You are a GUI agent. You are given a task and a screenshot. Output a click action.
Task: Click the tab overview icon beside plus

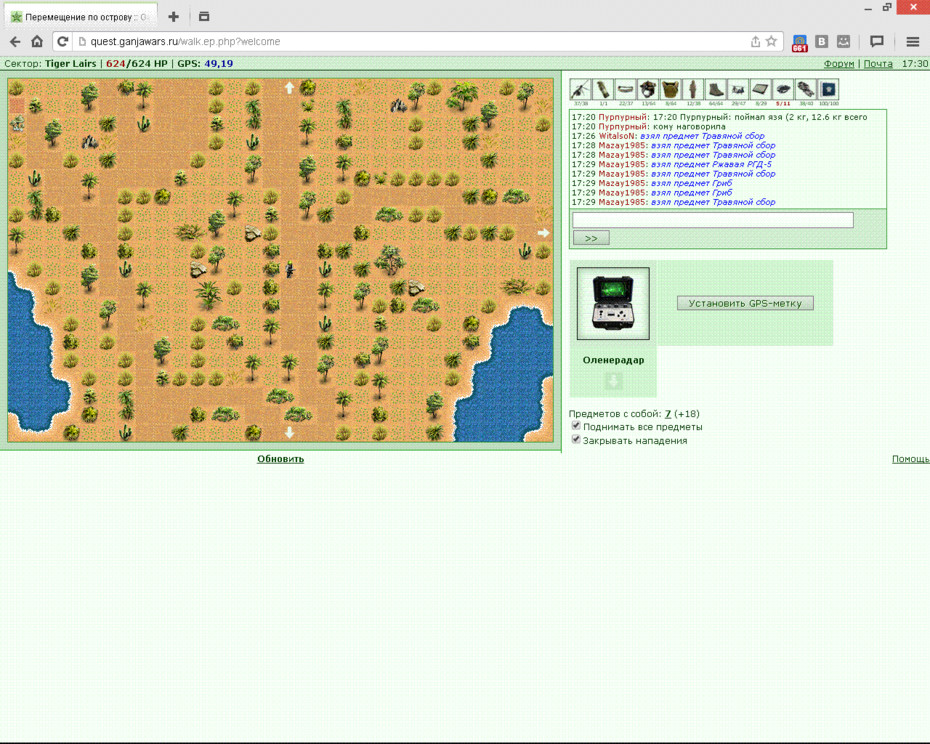[204, 17]
